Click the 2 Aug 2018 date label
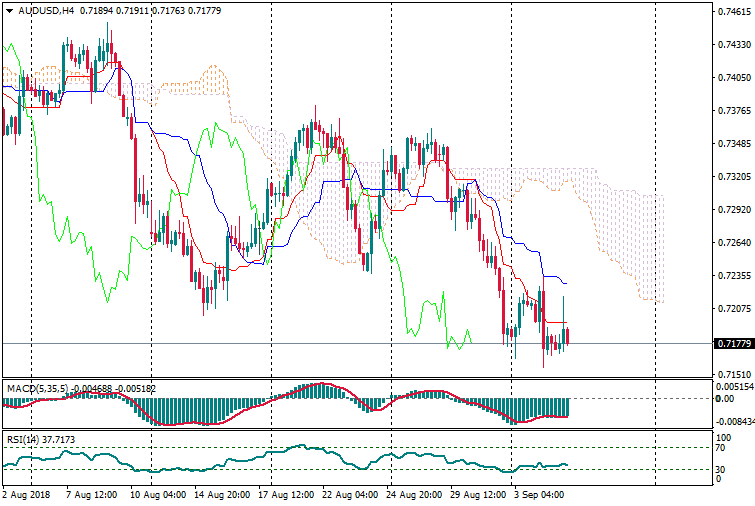755x506 pixels. click(26, 494)
